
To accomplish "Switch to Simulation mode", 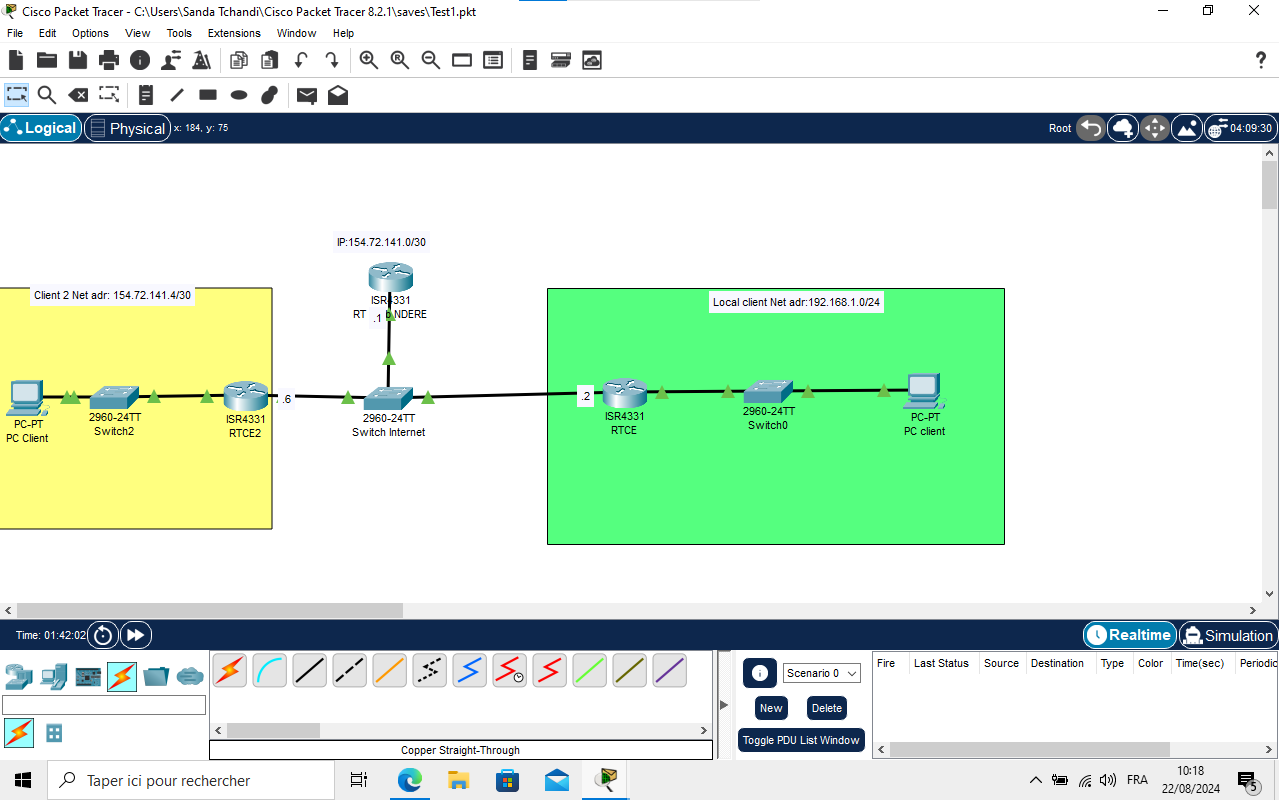I will click(1227, 635).
